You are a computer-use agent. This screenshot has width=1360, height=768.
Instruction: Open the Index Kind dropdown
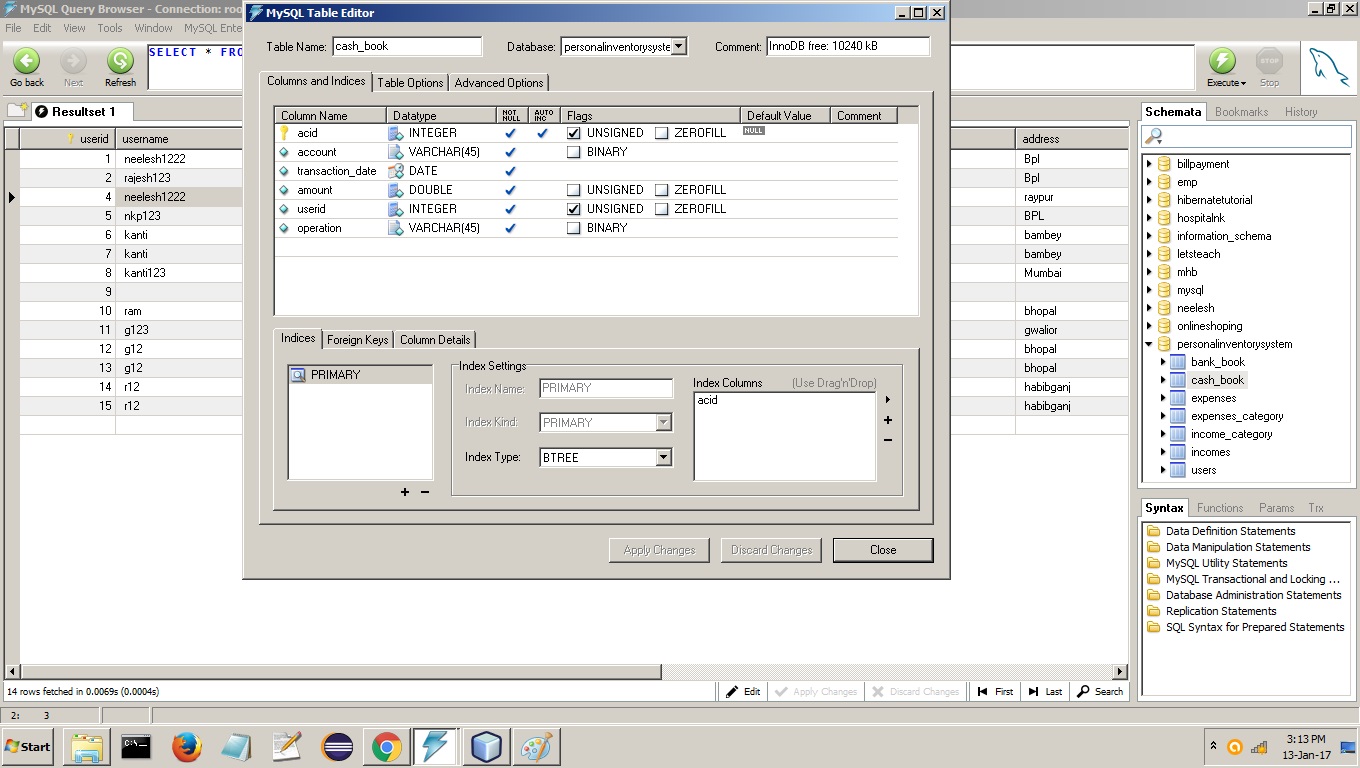(x=663, y=422)
